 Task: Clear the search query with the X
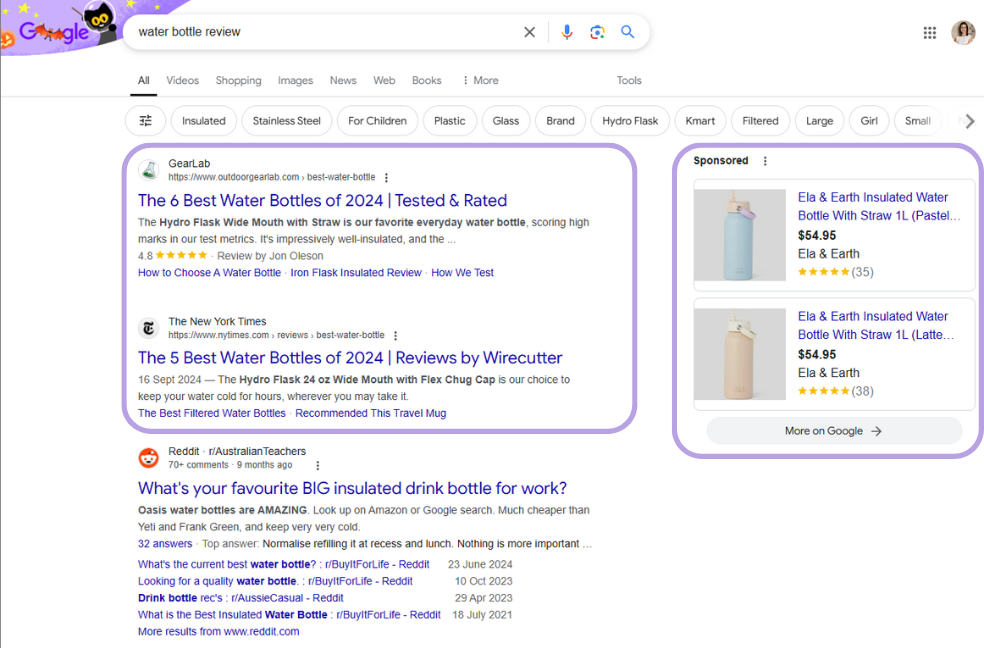529,31
